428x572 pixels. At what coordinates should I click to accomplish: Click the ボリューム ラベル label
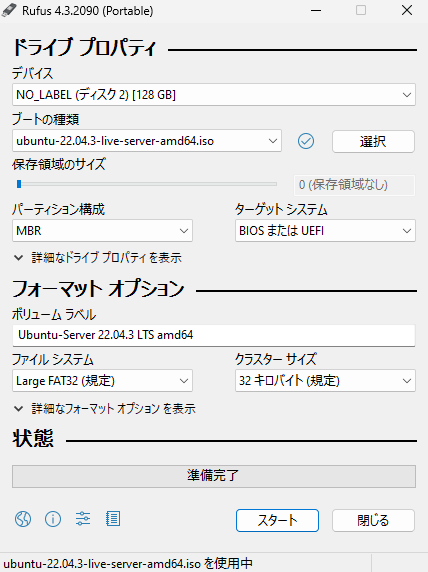(54, 314)
